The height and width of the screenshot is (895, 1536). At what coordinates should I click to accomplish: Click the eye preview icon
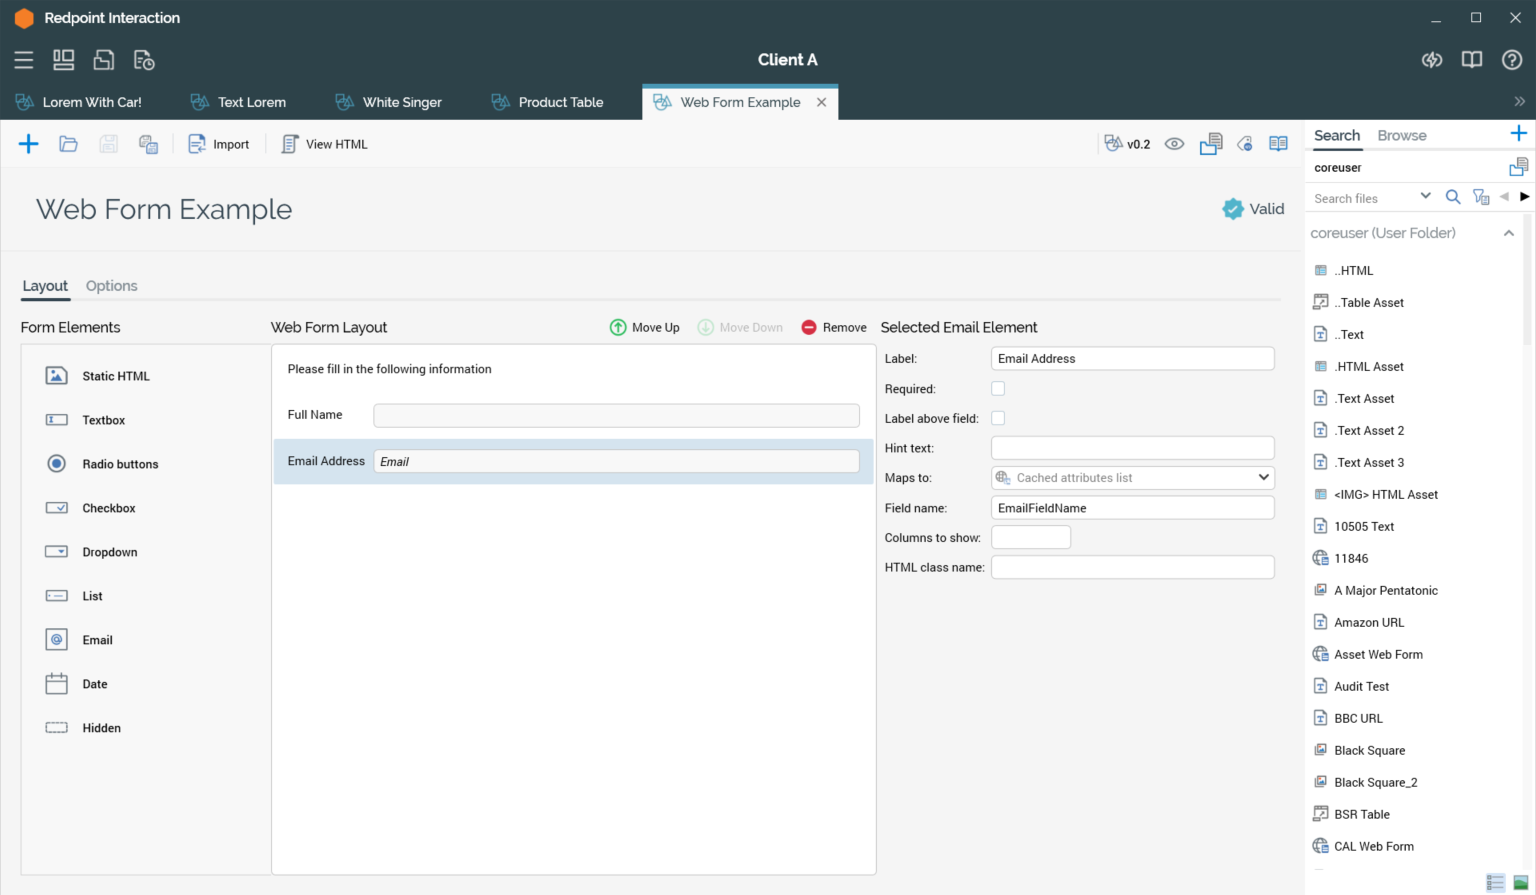coord(1174,144)
